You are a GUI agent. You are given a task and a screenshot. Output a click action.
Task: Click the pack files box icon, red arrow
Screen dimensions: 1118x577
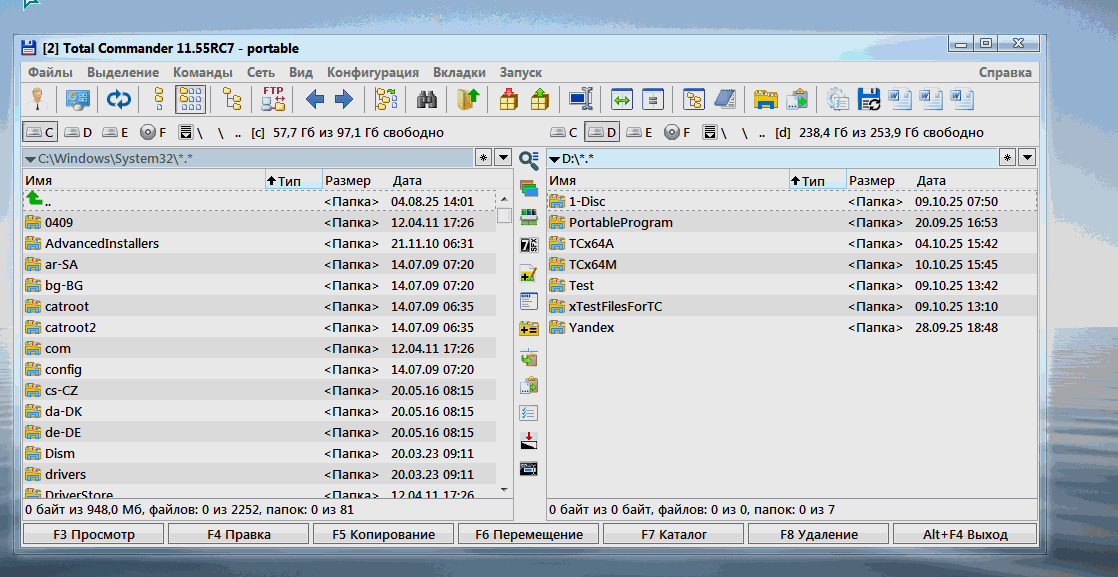click(508, 100)
